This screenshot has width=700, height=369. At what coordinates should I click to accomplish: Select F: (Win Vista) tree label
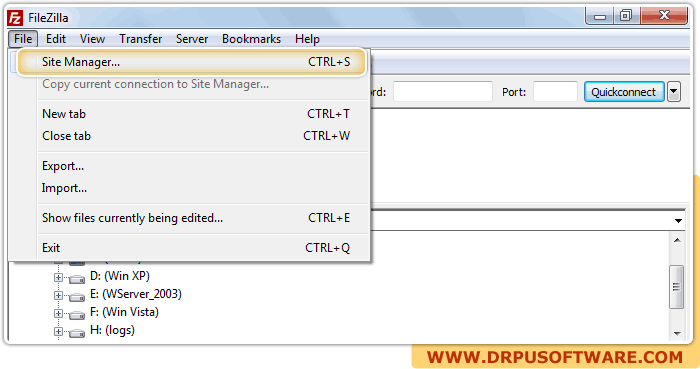tap(124, 312)
